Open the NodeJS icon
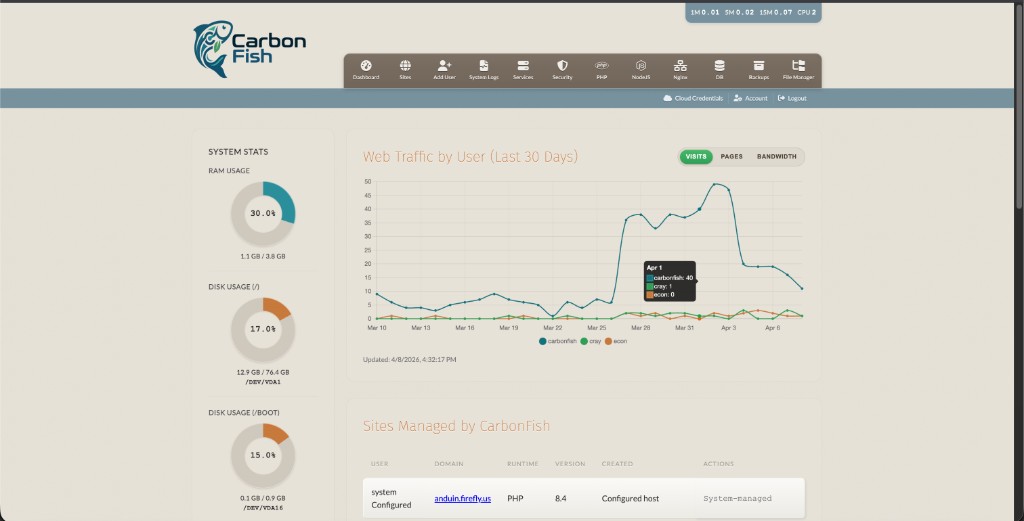 (641, 65)
